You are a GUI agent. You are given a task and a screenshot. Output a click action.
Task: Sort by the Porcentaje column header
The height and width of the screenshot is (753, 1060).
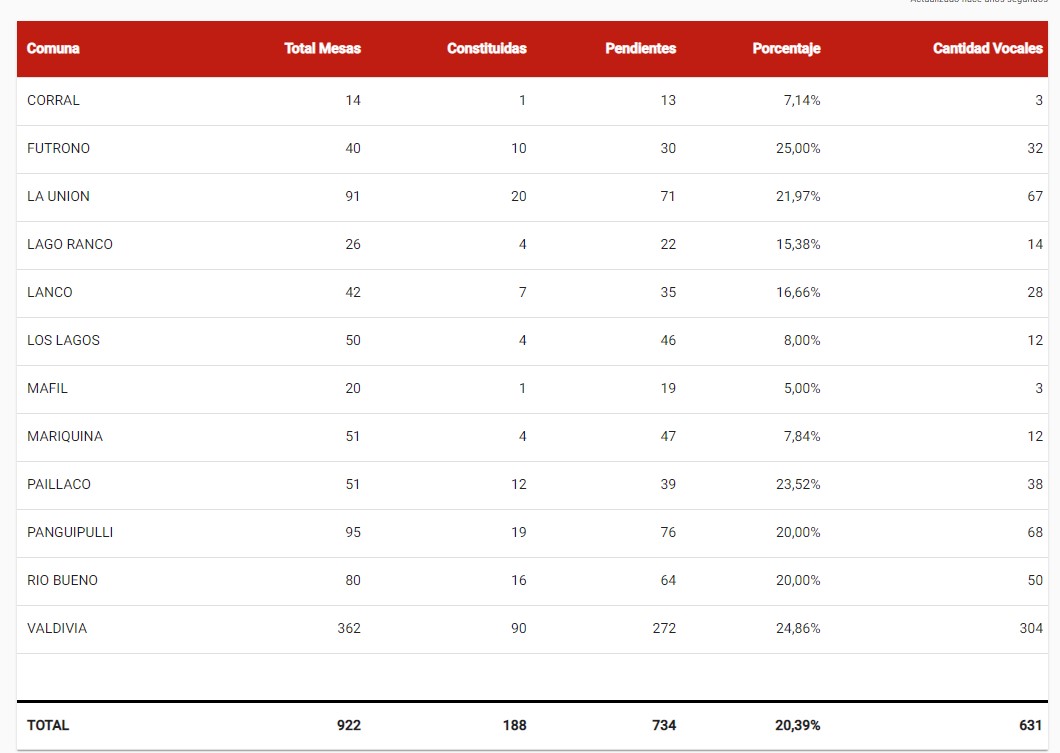786,49
